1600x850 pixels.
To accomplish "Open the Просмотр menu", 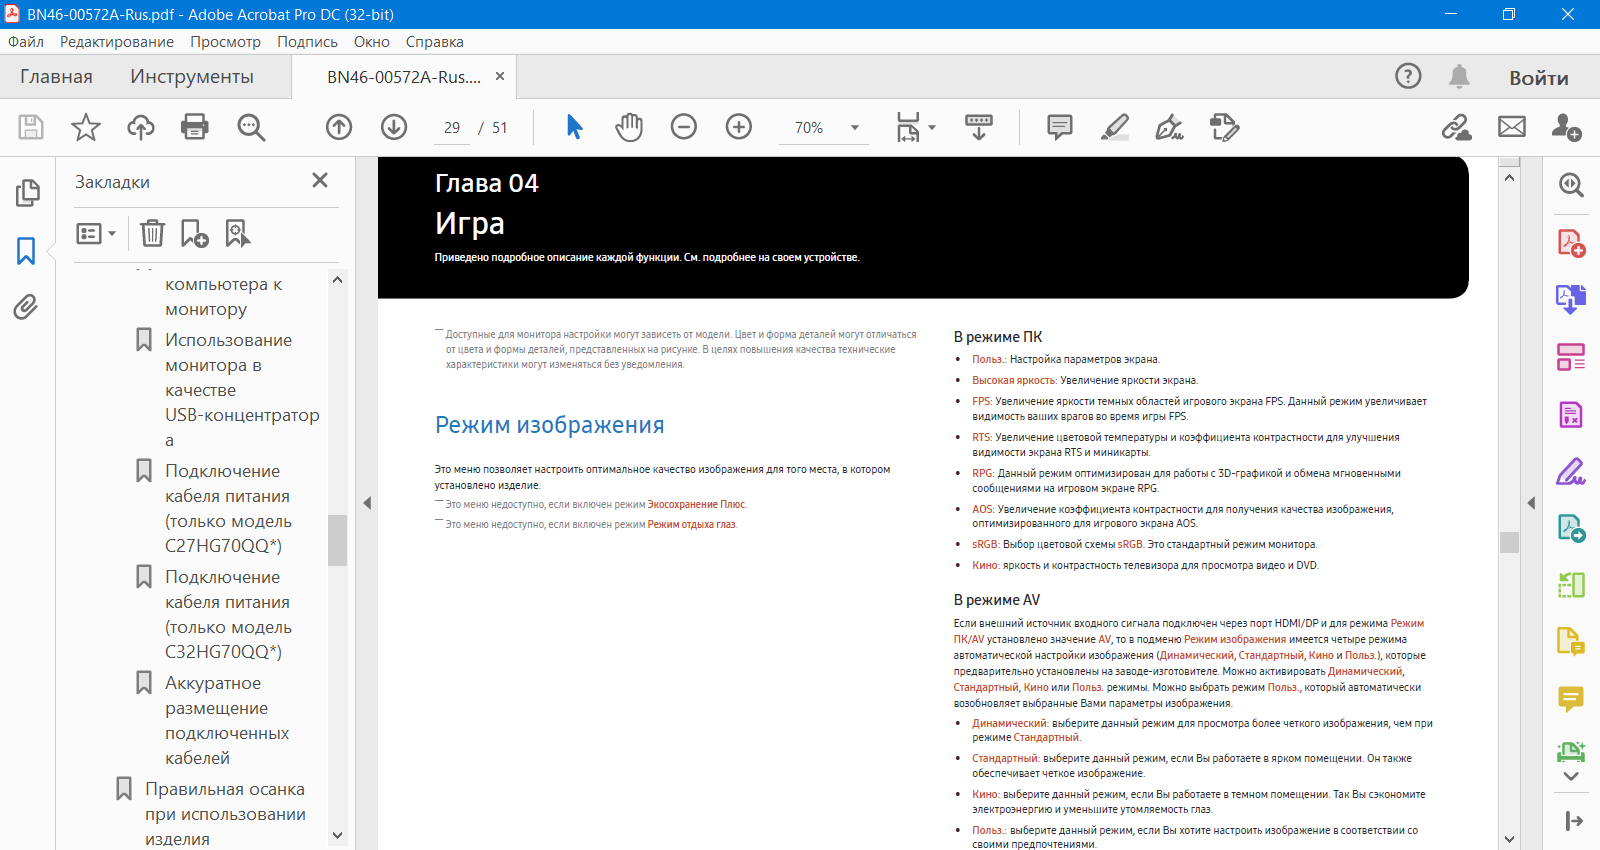I will click(226, 42).
